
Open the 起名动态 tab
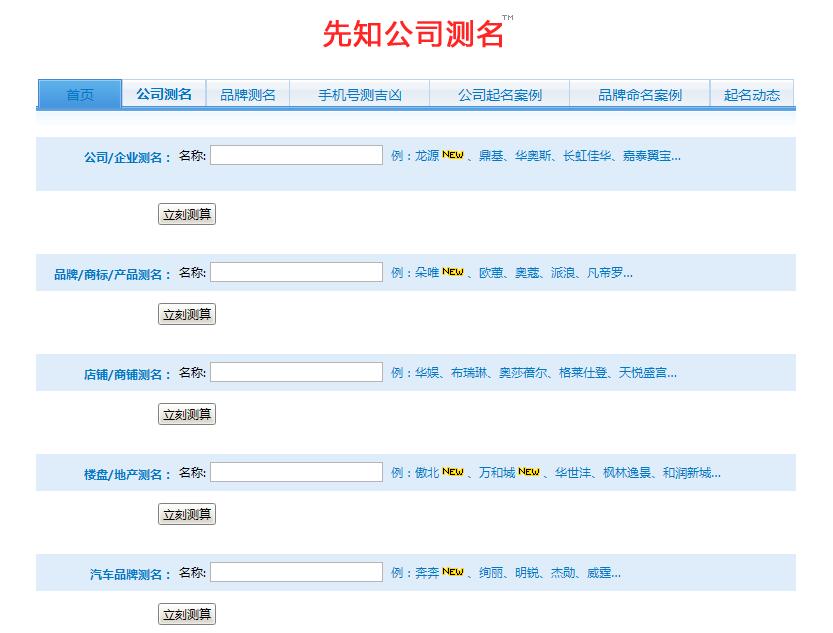pyautogui.click(x=752, y=95)
